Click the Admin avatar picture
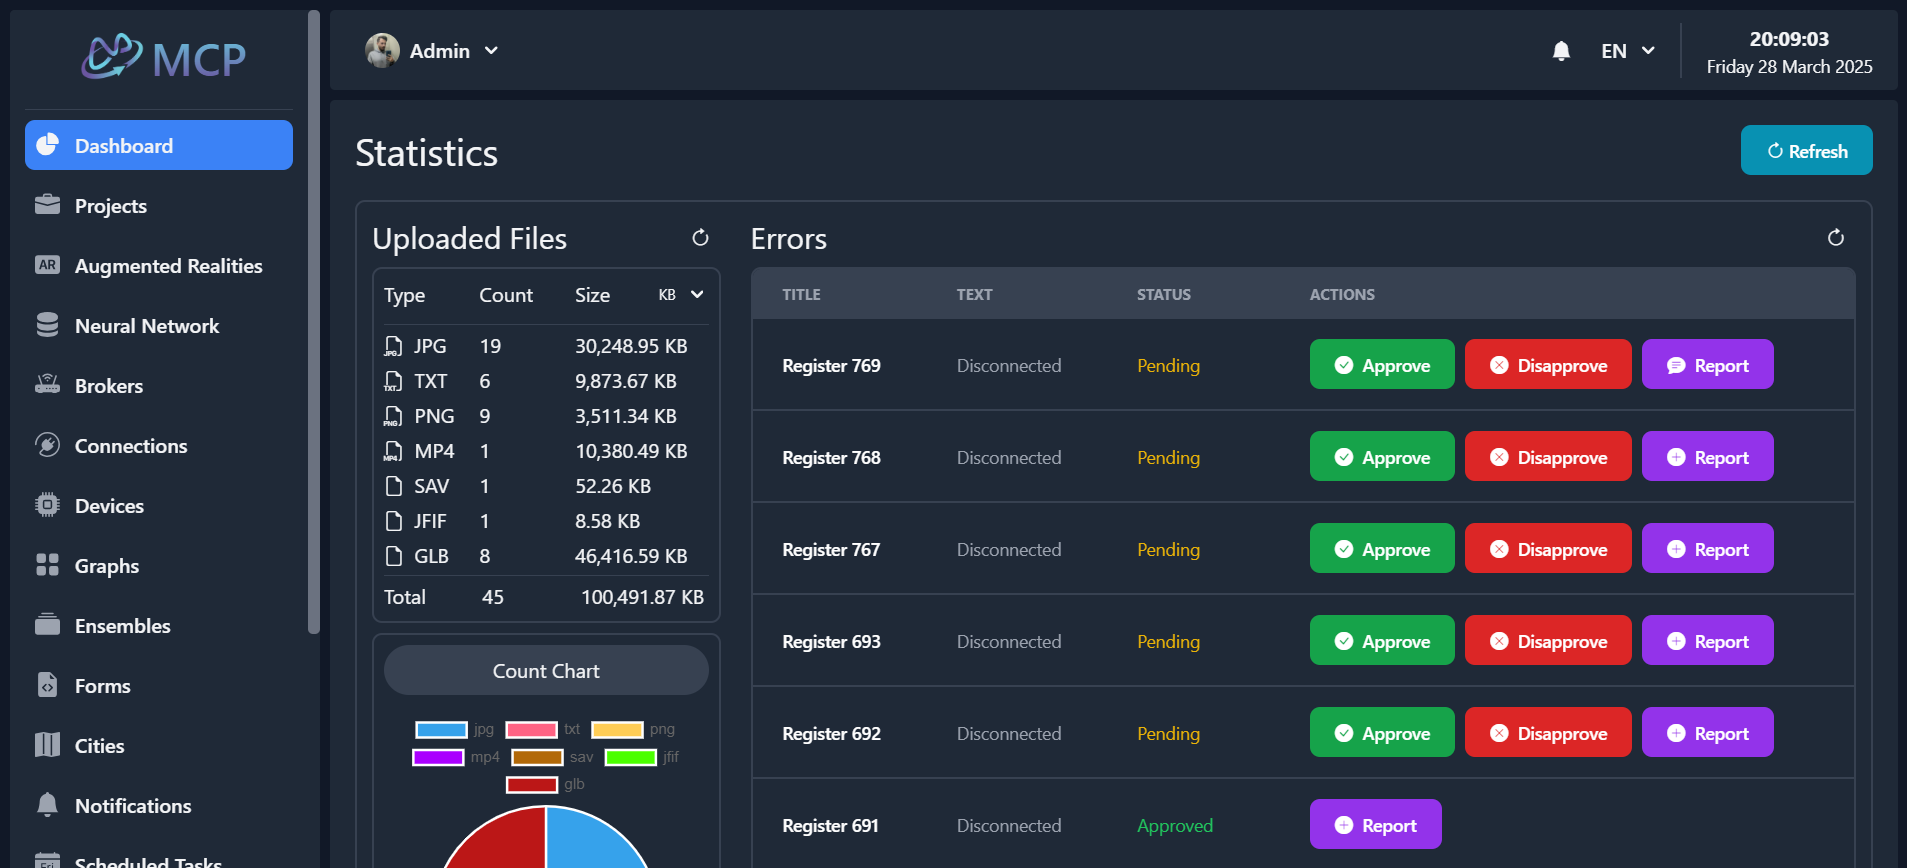1907x868 pixels. click(382, 51)
